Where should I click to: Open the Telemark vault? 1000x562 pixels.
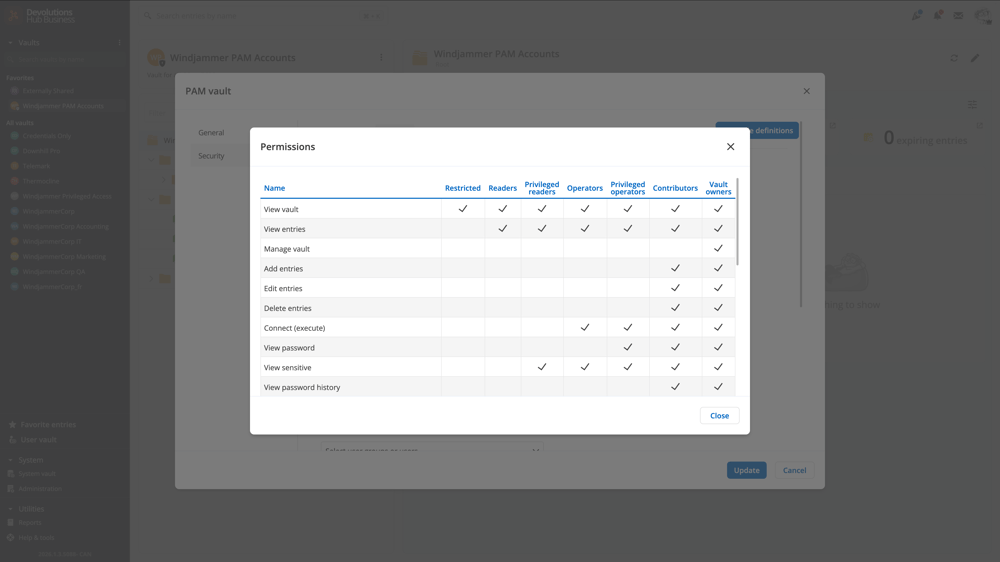[36, 166]
